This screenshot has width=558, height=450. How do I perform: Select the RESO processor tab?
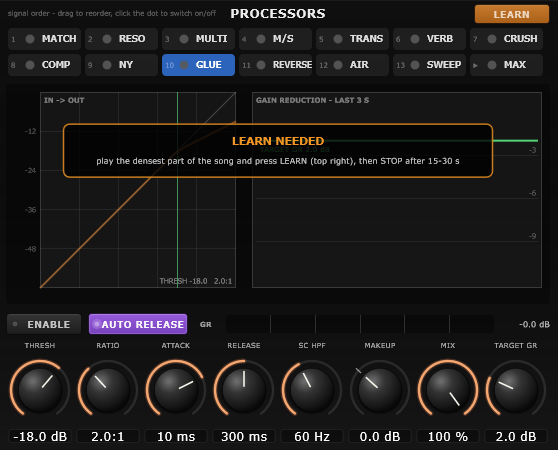point(121,39)
